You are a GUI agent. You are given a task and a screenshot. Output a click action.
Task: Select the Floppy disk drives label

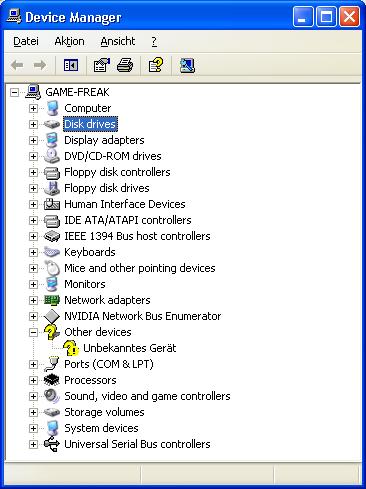coord(107,188)
